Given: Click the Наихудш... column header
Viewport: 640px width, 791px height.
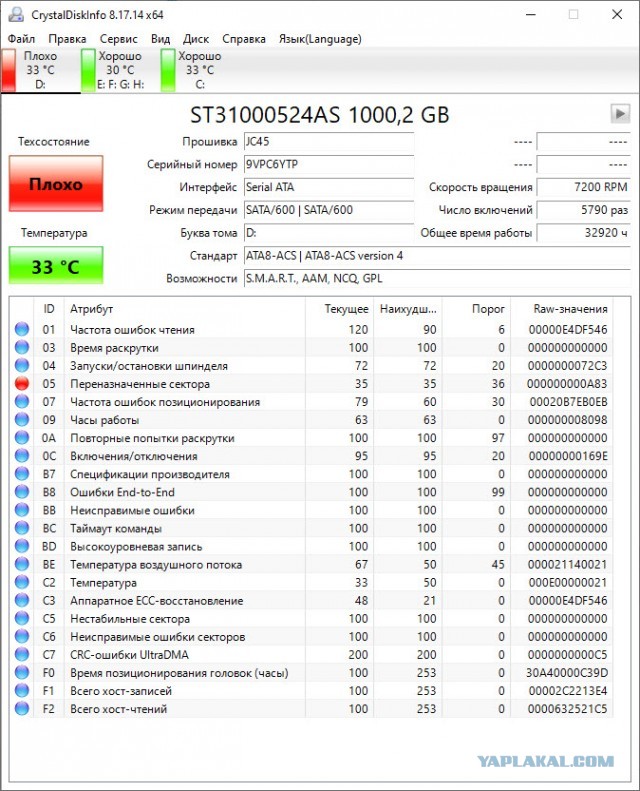Looking at the screenshot, I should pyautogui.click(x=408, y=309).
